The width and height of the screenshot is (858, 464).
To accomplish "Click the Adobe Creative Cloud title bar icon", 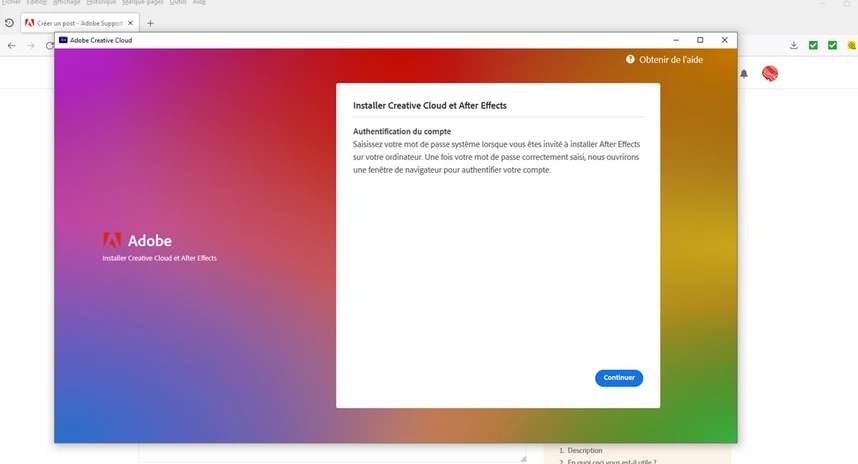I will click(x=63, y=40).
